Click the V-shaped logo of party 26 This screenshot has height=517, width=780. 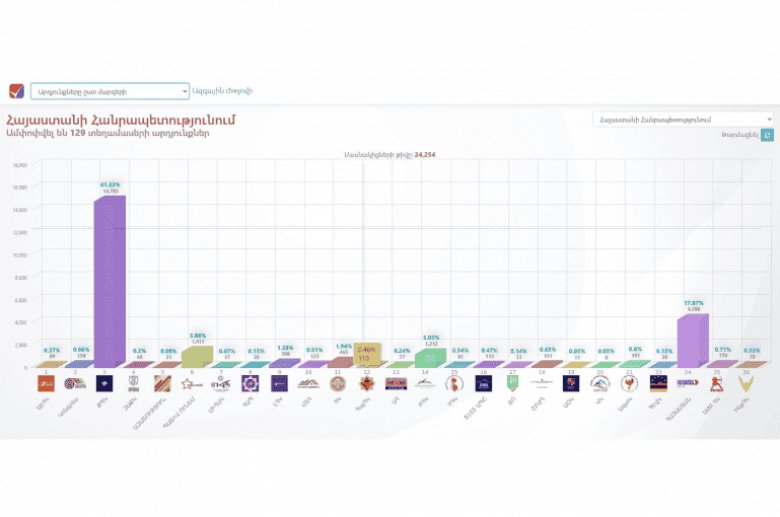(x=745, y=383)
